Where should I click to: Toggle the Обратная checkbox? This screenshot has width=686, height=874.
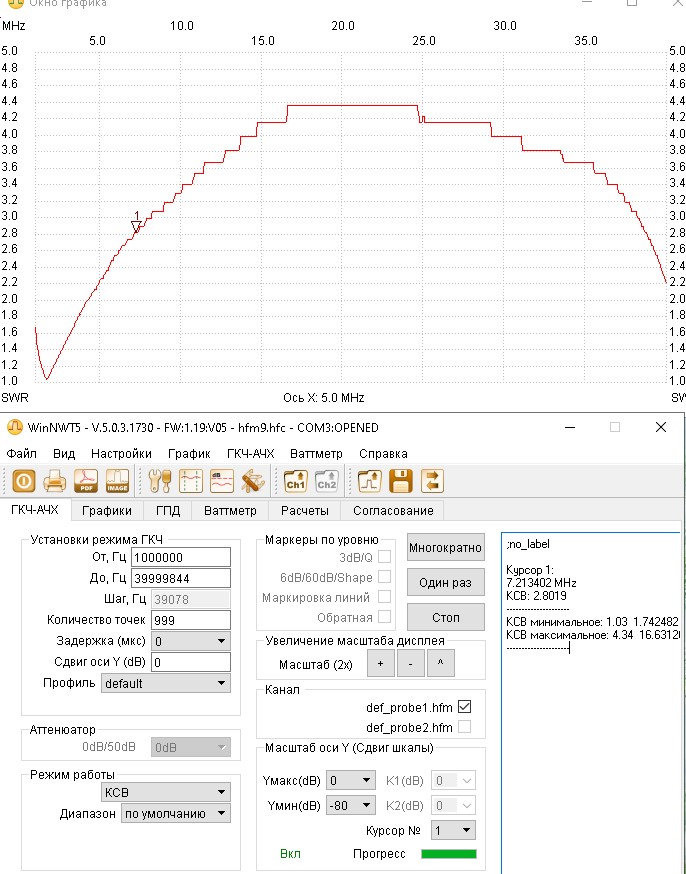384,617
